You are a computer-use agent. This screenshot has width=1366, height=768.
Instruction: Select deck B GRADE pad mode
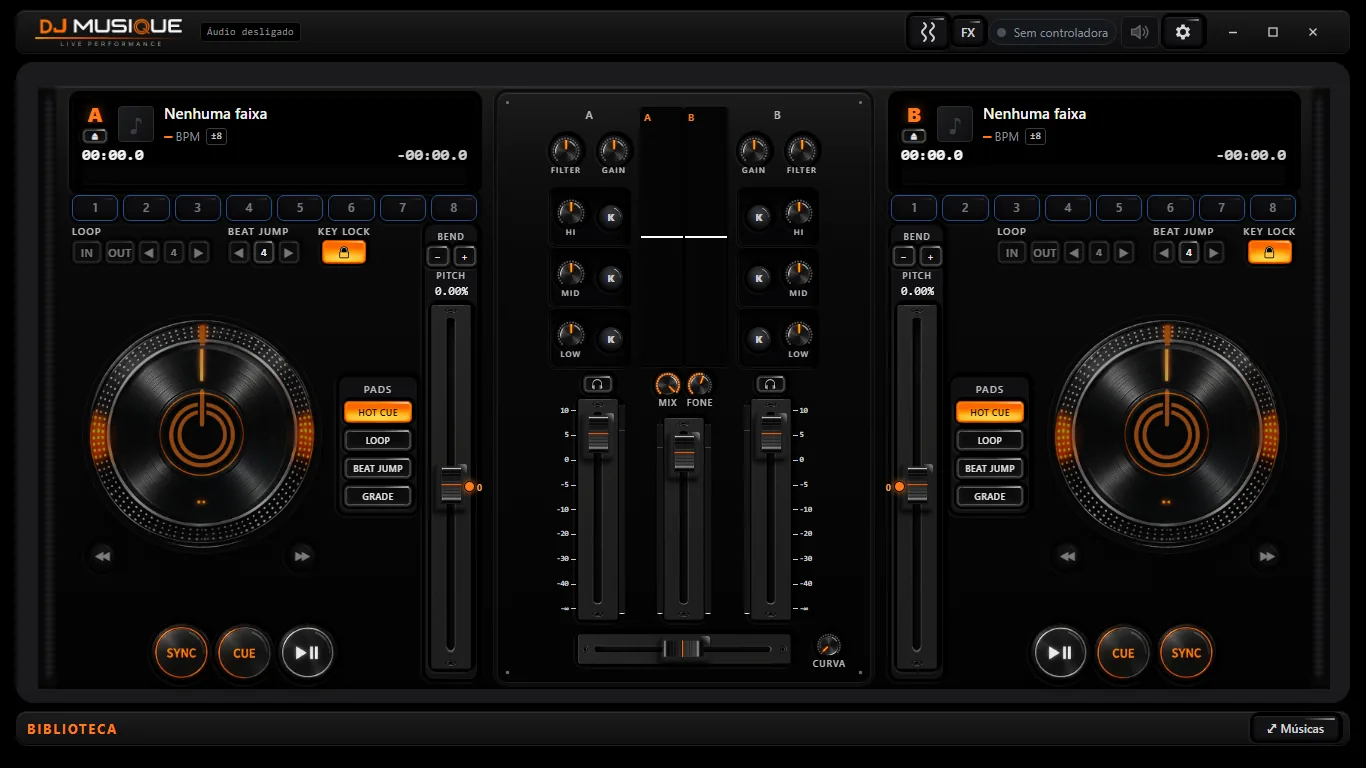point(990,496)
